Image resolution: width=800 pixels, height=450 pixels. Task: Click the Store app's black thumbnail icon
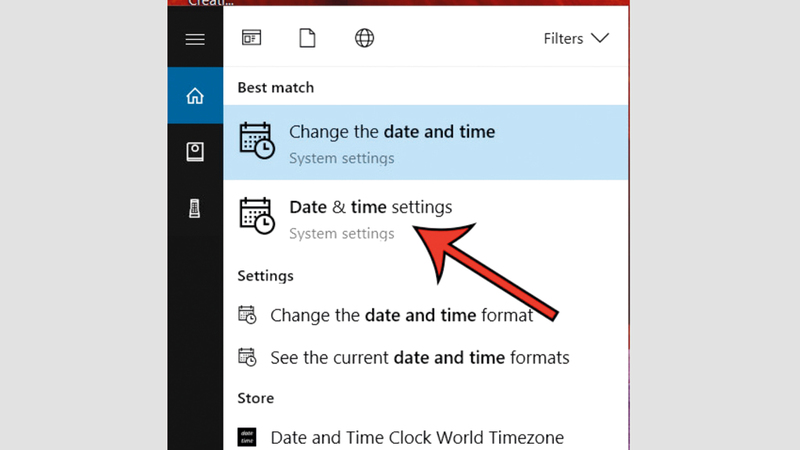click(247, 437)
